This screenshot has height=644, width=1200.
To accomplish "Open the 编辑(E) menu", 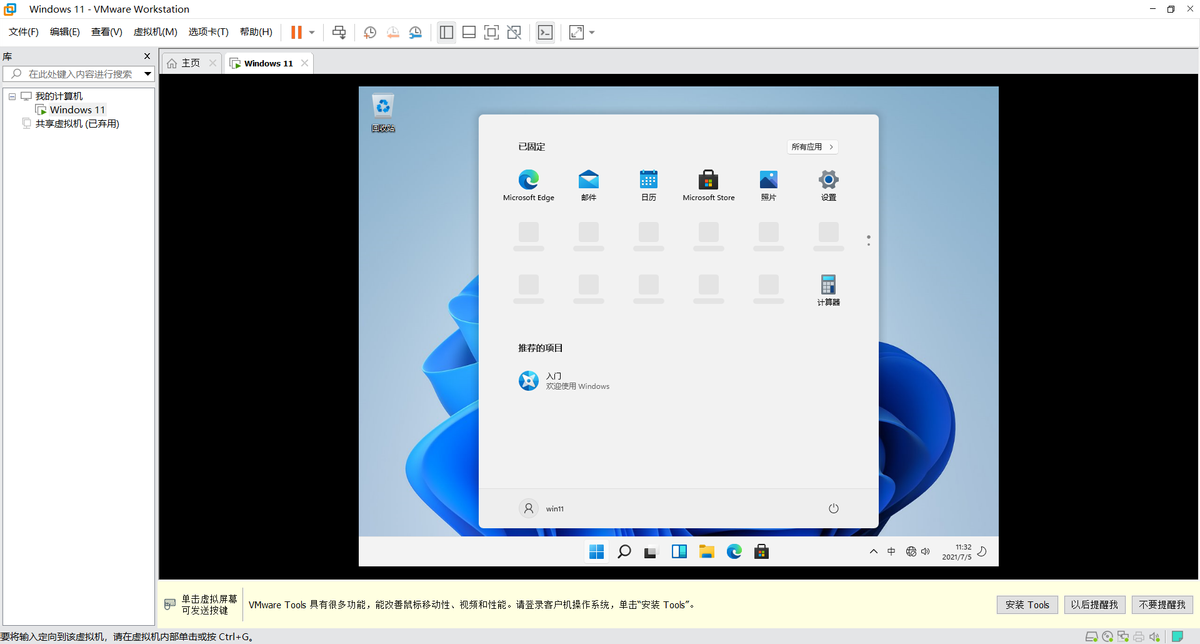I will click(65, 32).
